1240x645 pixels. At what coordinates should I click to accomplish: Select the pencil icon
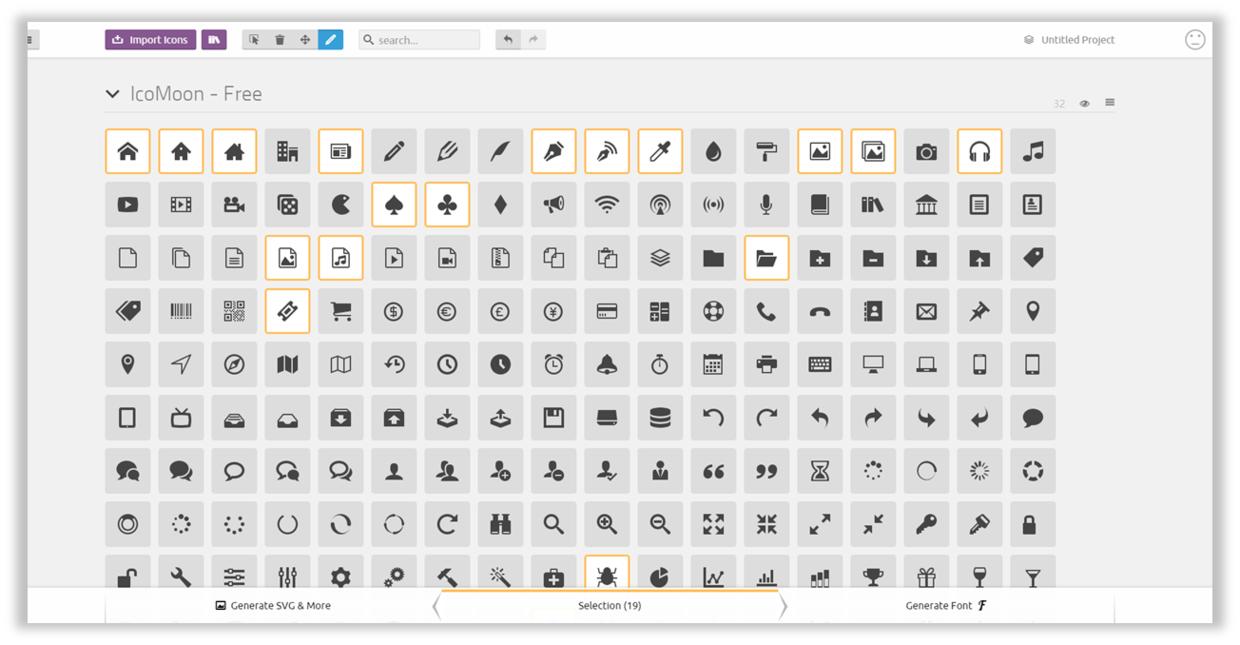(x=394, y=152)
